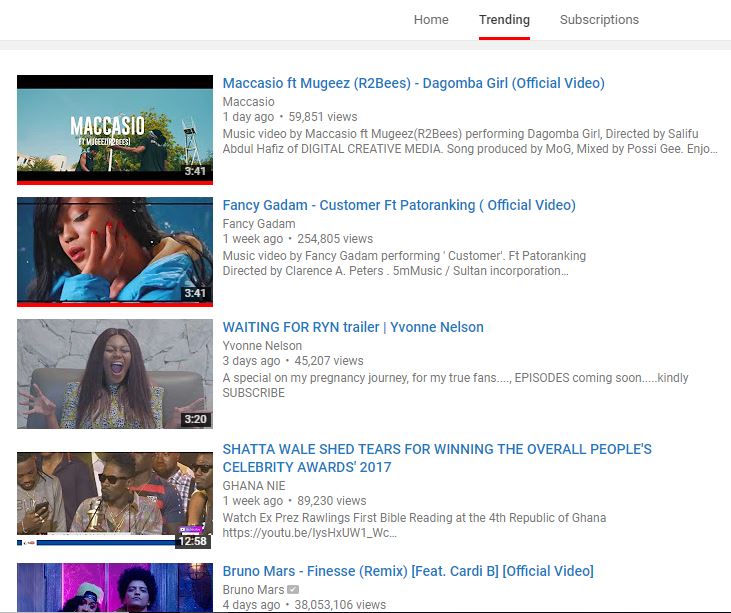Click the Maccasio Dagomba Girl thumbnail

point(115,130)
